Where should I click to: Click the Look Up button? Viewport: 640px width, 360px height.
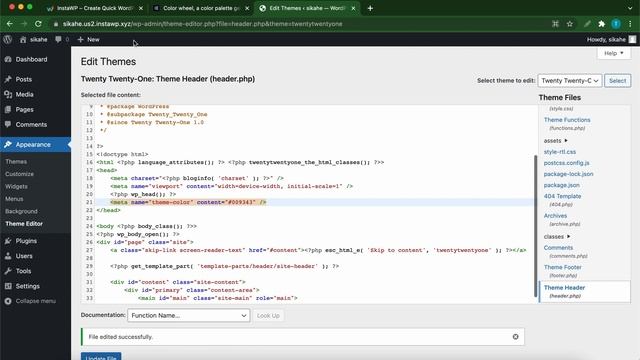(268, 316)
